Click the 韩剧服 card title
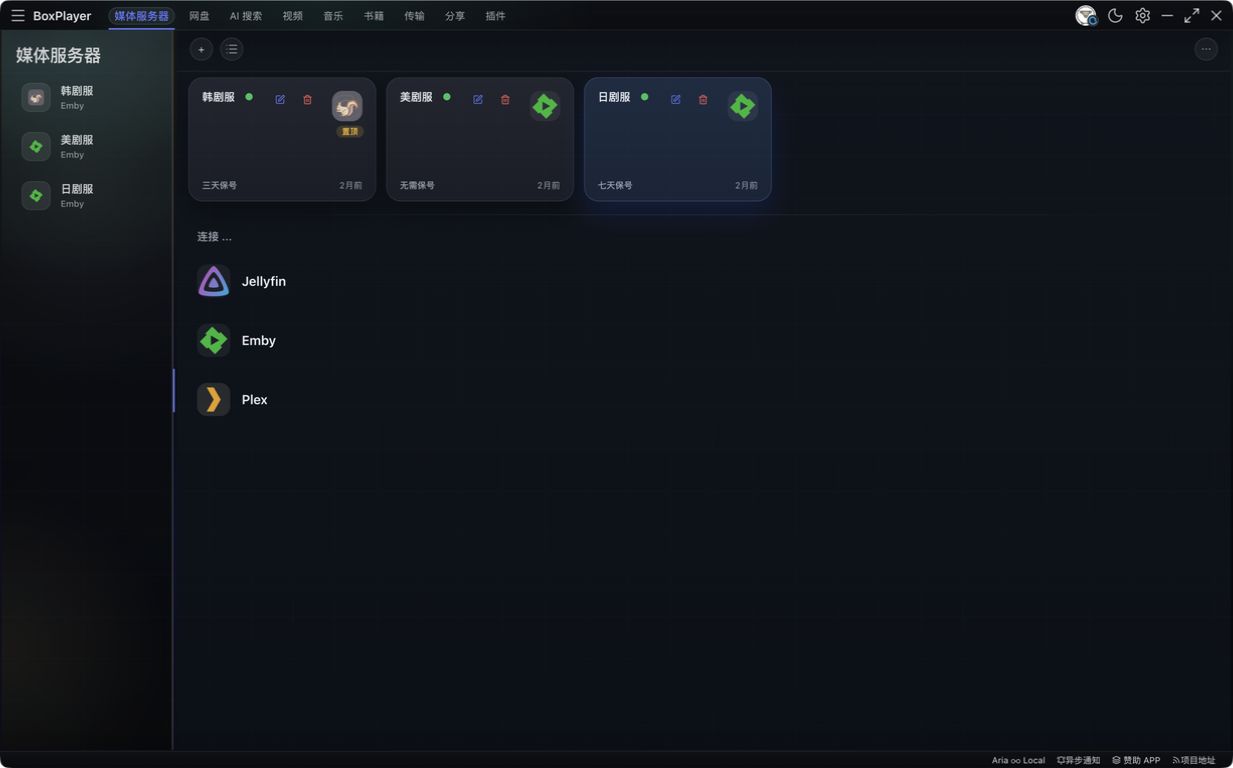 (218, 97)
